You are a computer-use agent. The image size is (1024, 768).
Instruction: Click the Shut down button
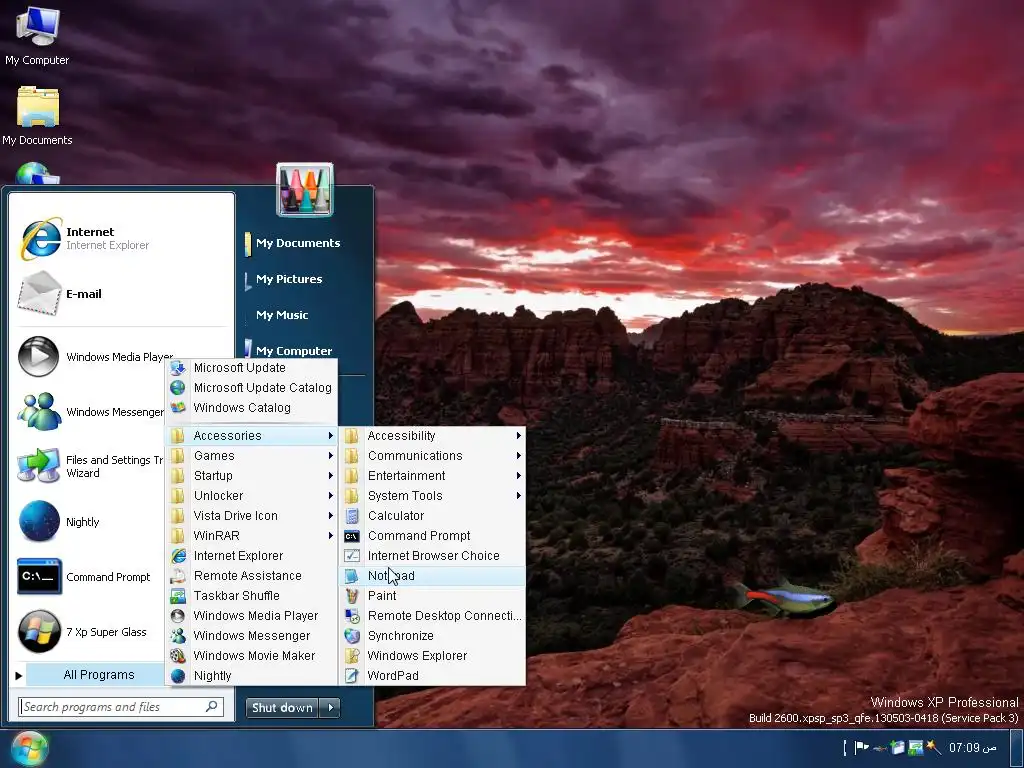[283, 707]
